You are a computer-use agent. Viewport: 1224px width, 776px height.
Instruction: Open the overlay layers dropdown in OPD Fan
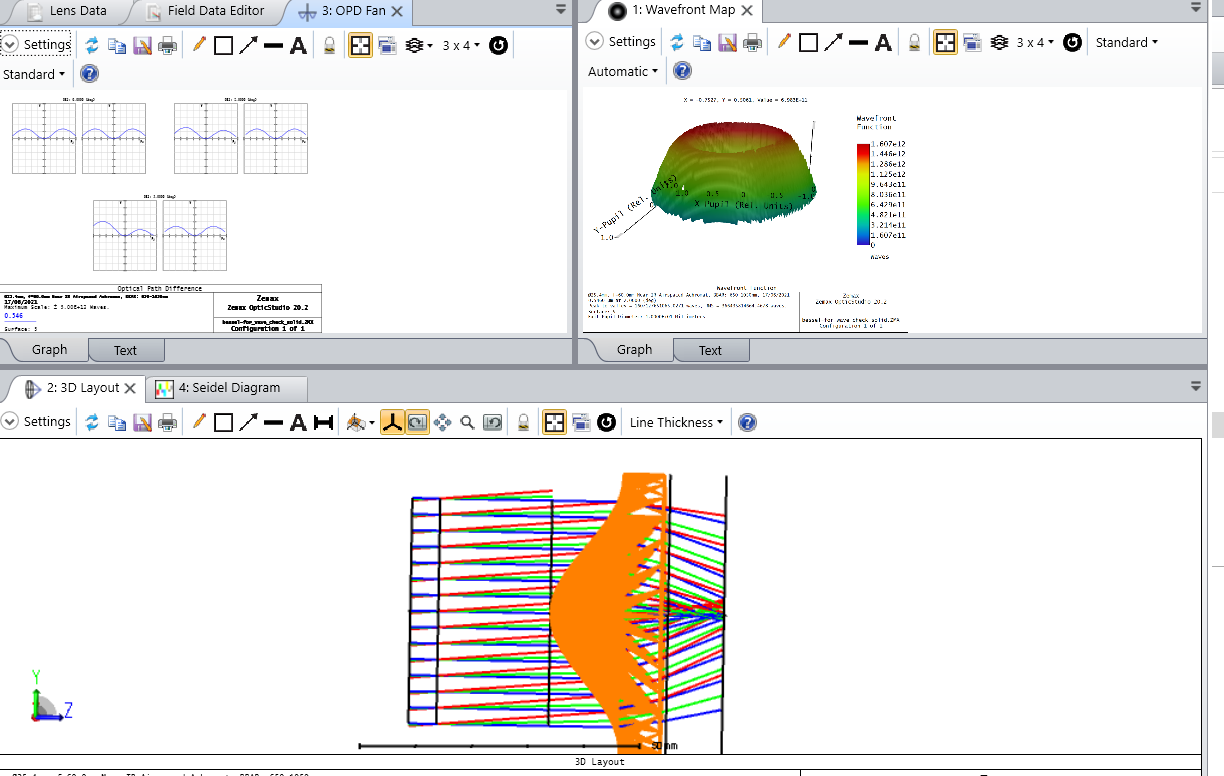pos(420,45)
